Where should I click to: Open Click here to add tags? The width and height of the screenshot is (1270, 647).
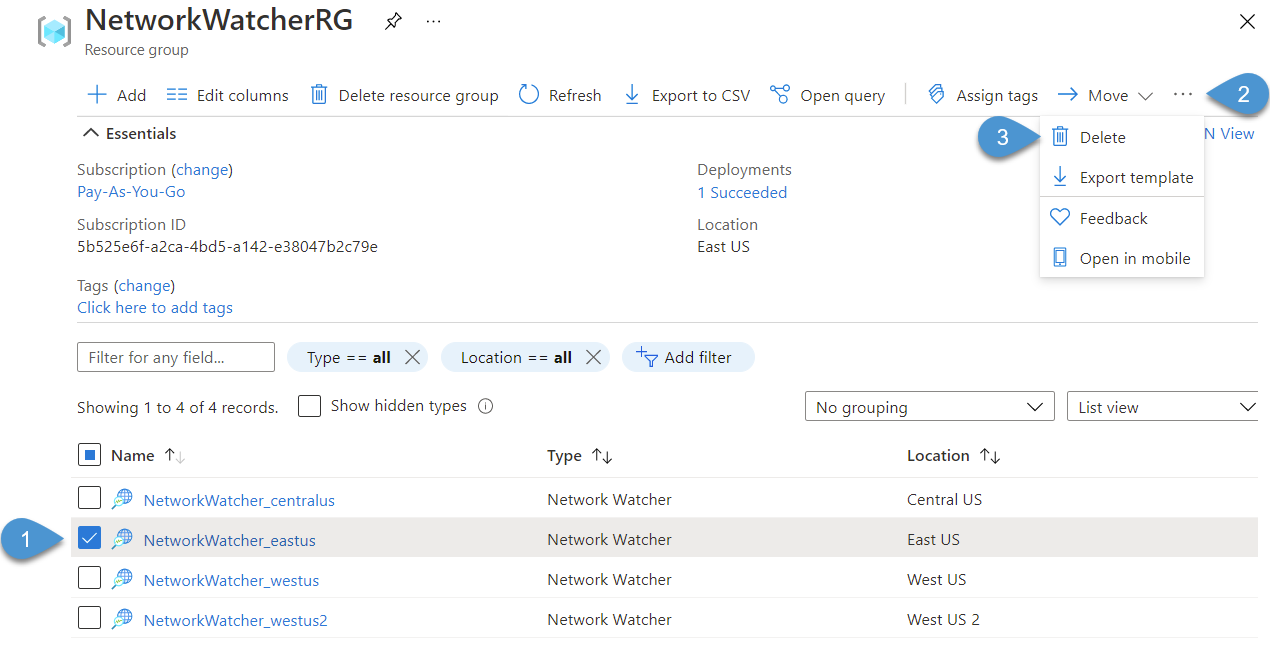[x=155, y=307]
